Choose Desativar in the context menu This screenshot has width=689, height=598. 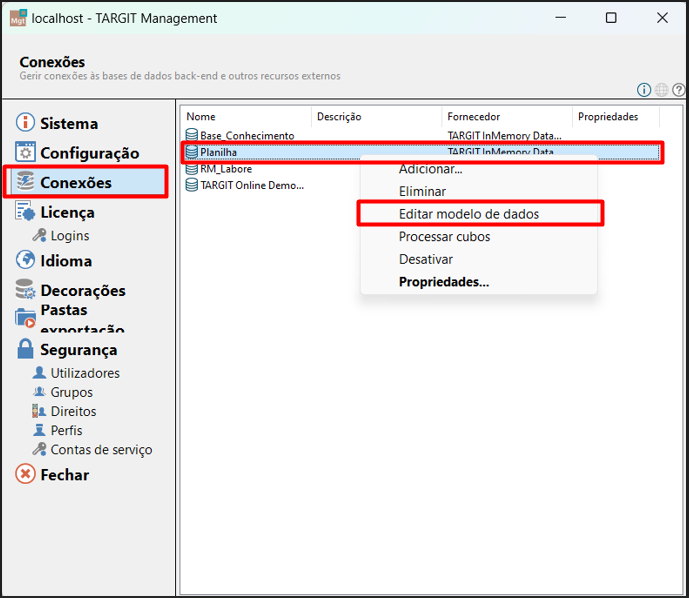[x=479, y=259]
